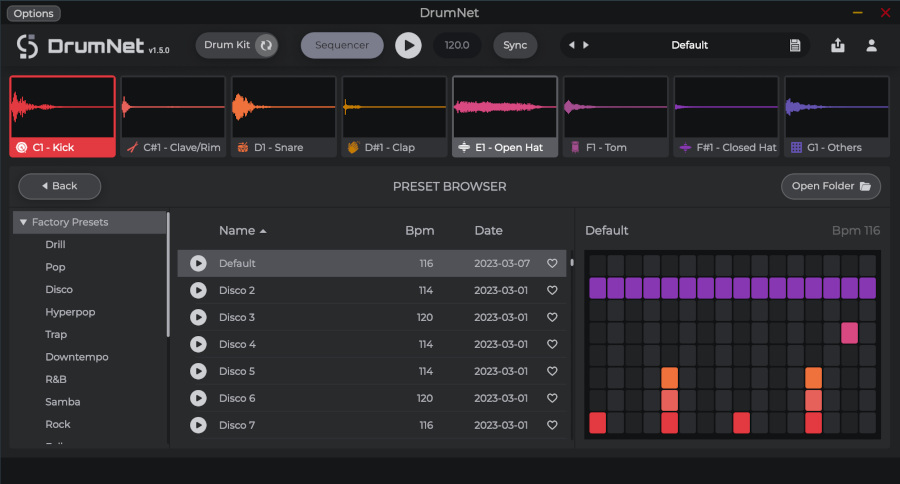Click the D1 - Snare drum icon

pos(242,147)
